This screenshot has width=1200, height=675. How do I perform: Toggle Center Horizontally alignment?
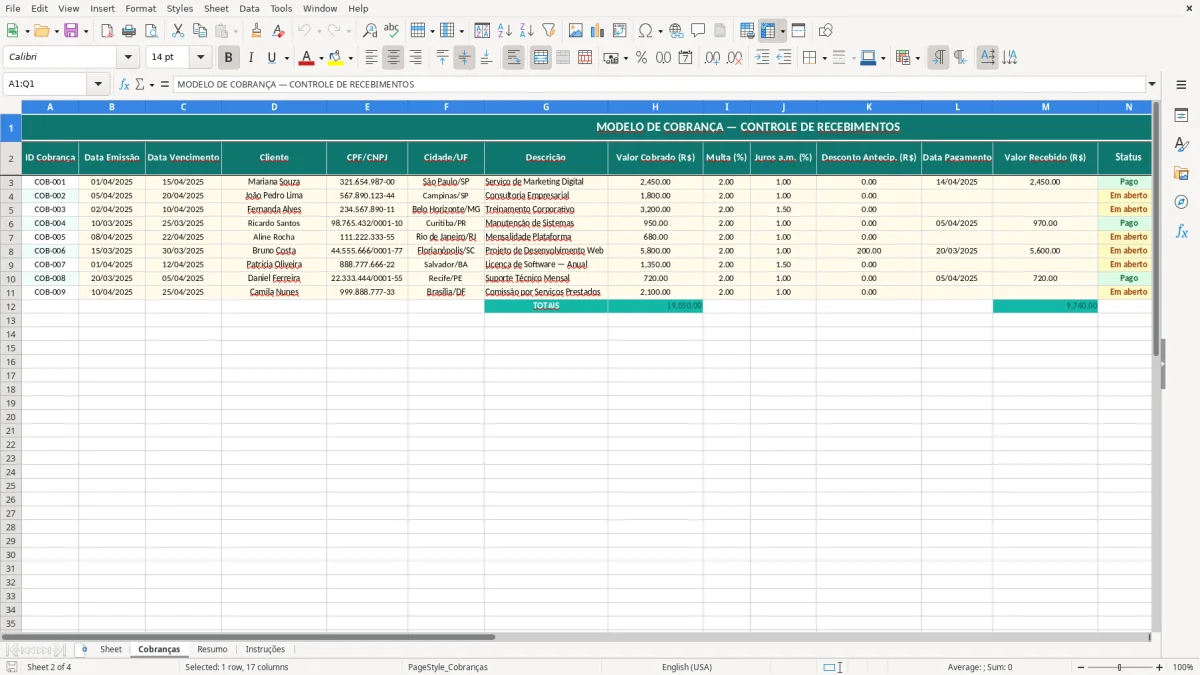(x=393, y=58)
